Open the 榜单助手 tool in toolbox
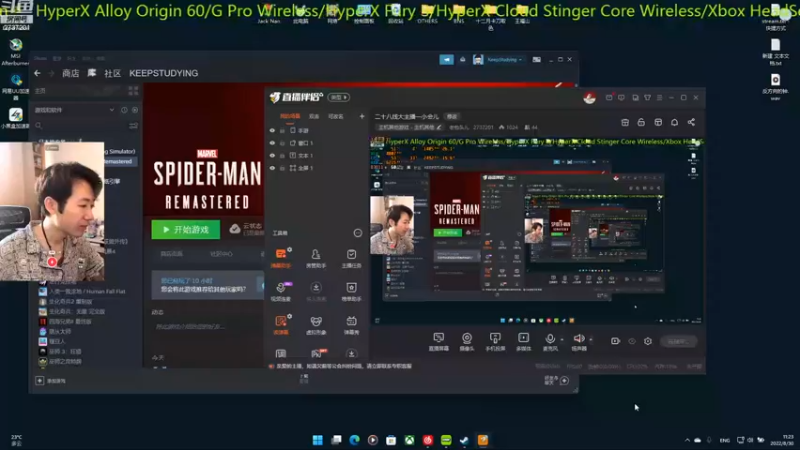 [351, 291]
